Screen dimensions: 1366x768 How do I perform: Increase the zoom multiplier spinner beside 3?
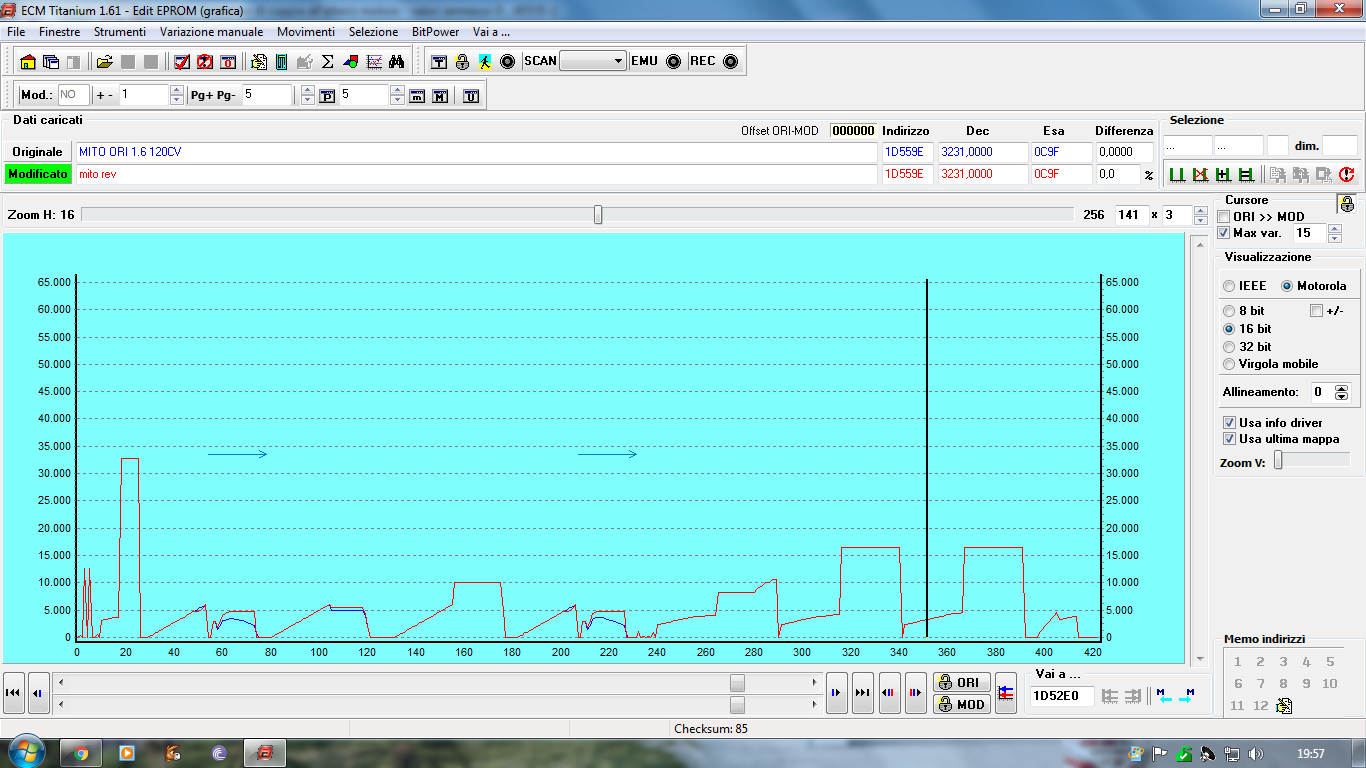[x=1199, y=210]
